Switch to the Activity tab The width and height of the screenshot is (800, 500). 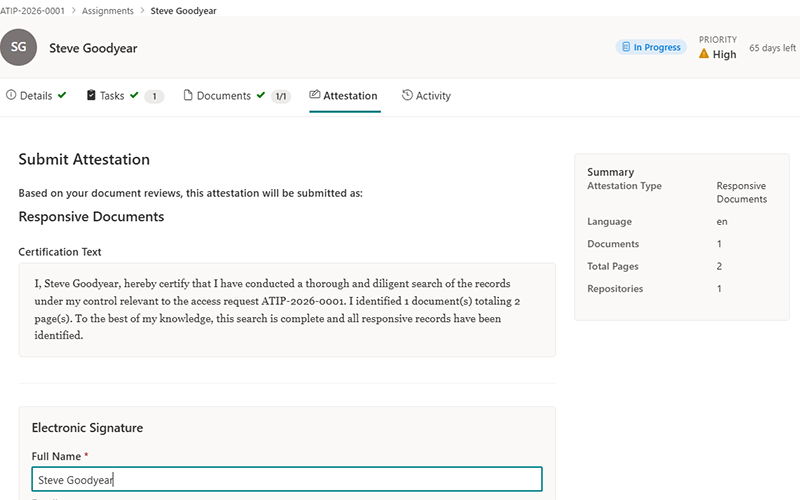[x=432, y=96]
